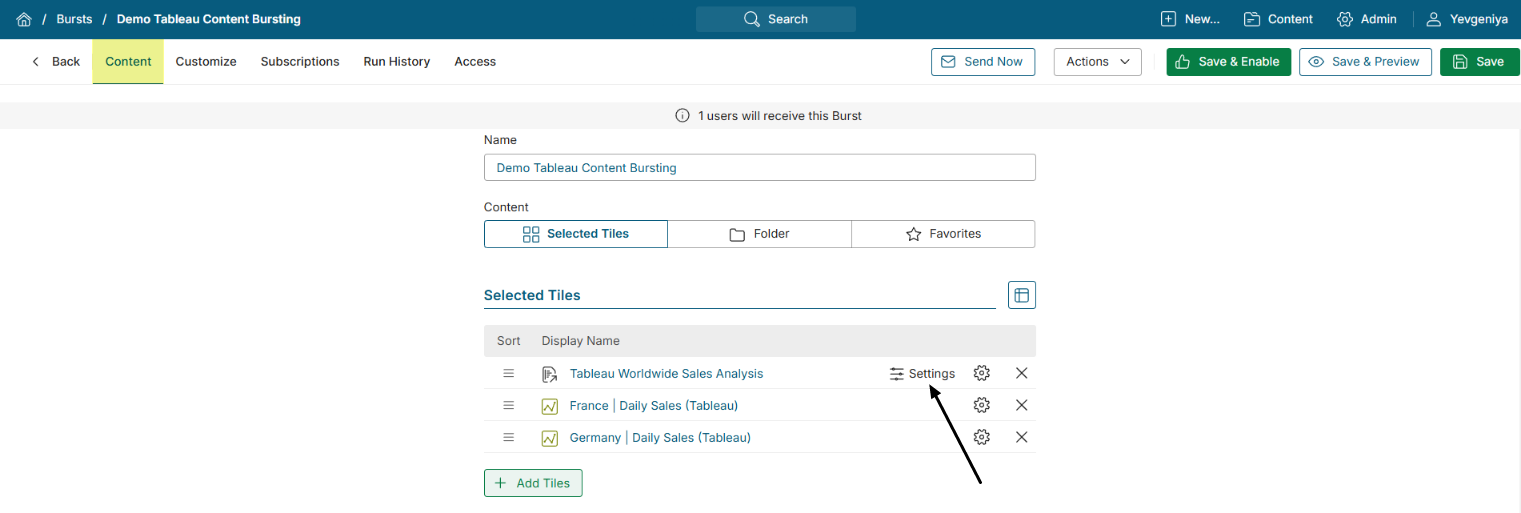The image size is (1521, 513).
Task: Open the Run History tab
Action: [397, 61]
